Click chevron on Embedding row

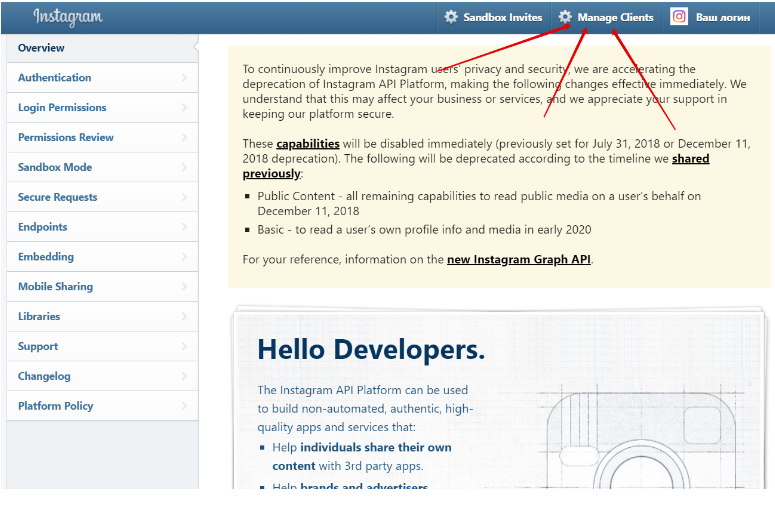(184, 256)
